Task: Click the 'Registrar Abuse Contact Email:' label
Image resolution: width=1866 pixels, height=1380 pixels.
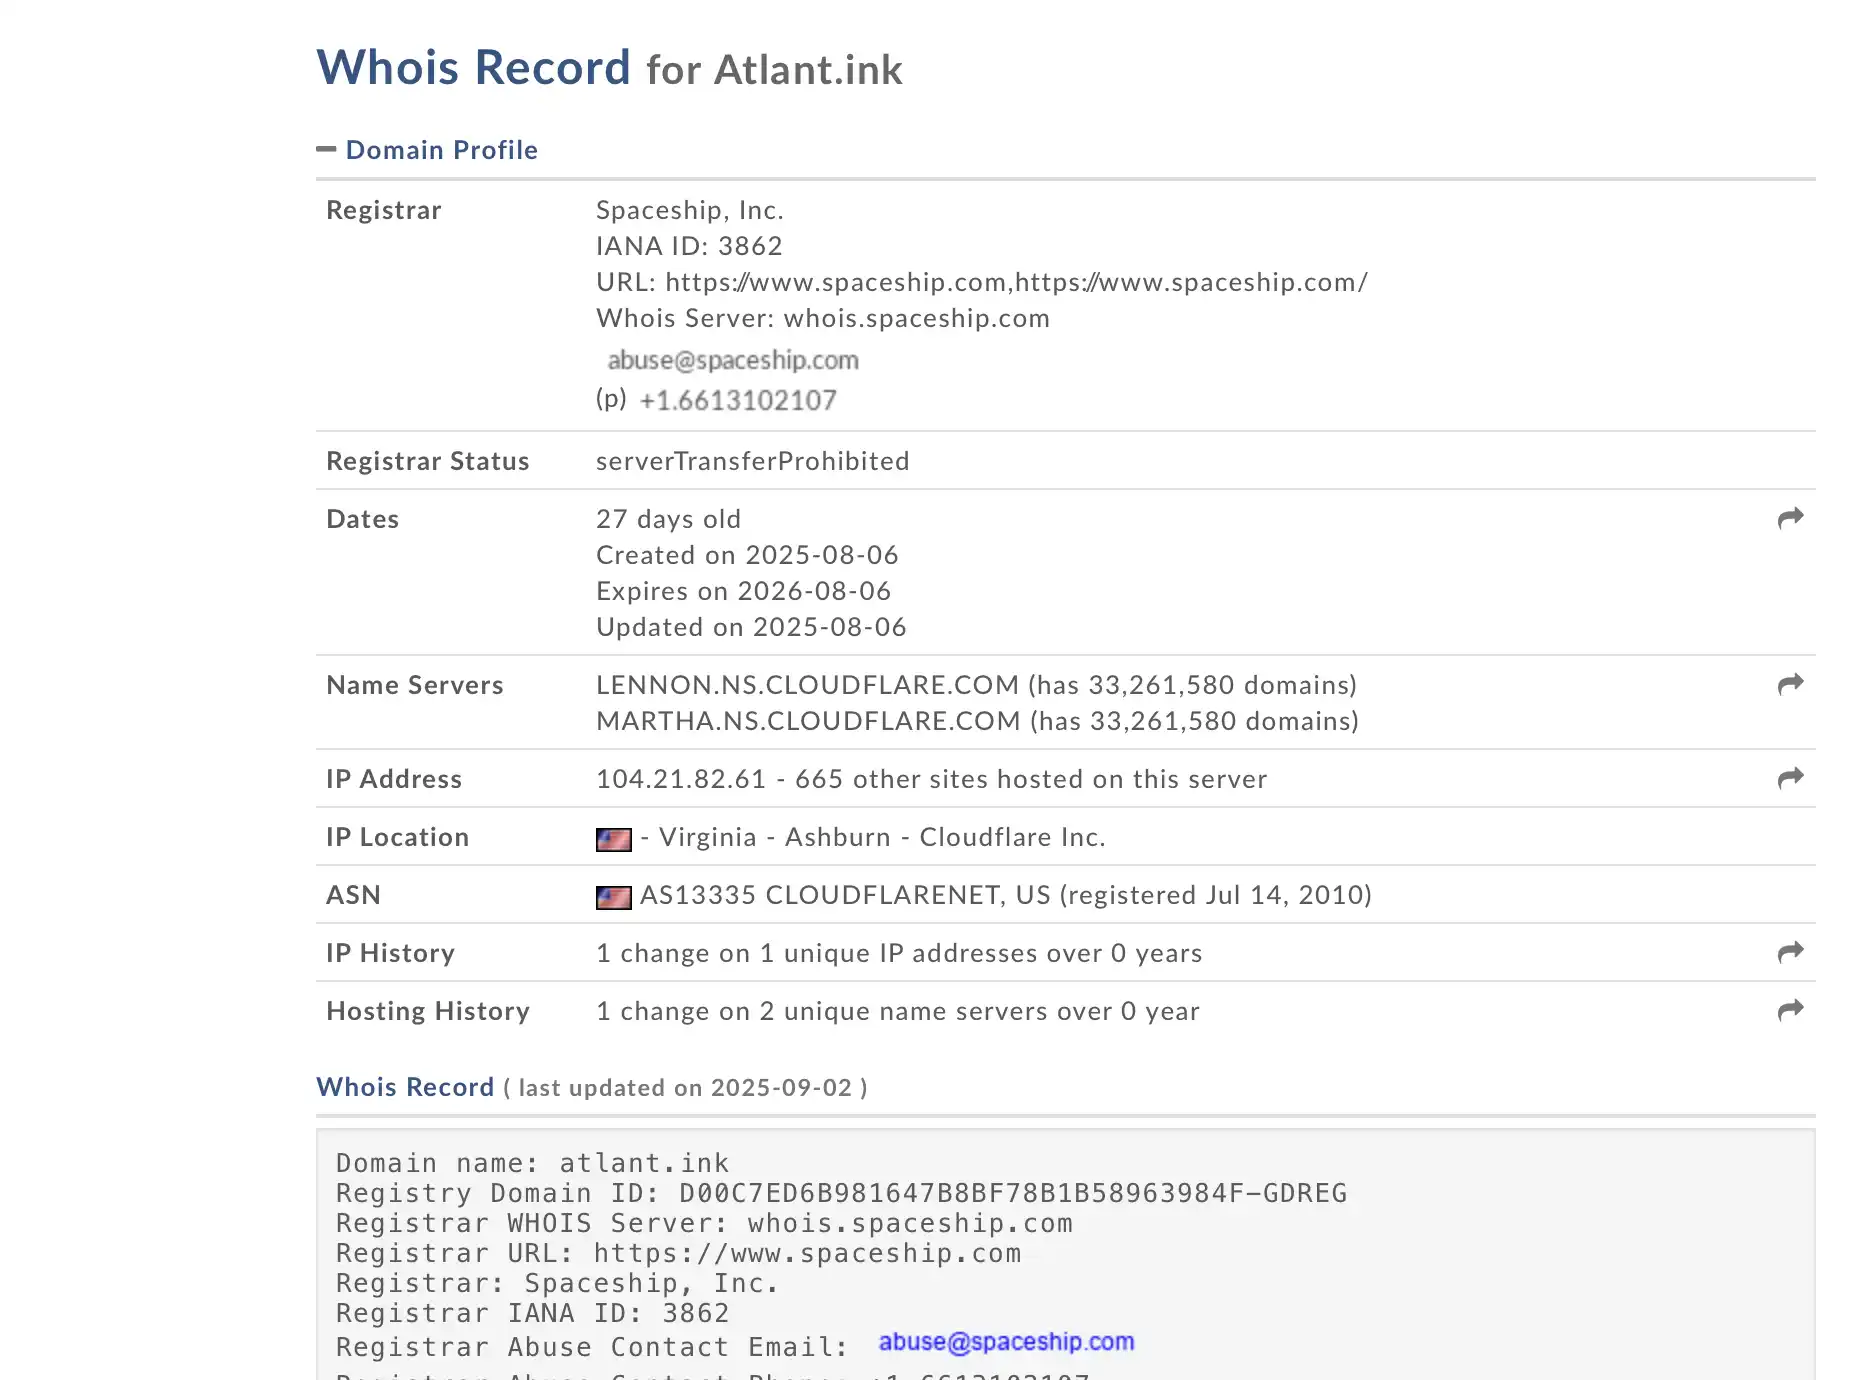Action: coord(592,1347)
